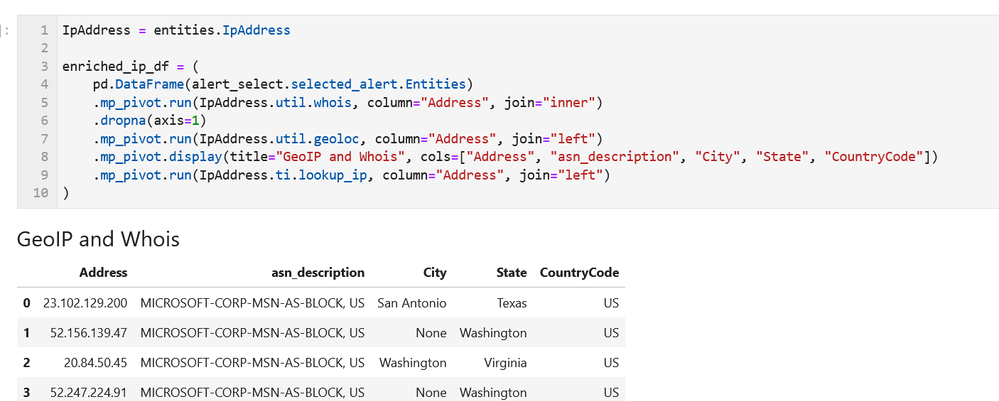Click the pd.DataFrame code line
Image resolution: width=999 pixels, height=401 pixels.
coord(284,84)
